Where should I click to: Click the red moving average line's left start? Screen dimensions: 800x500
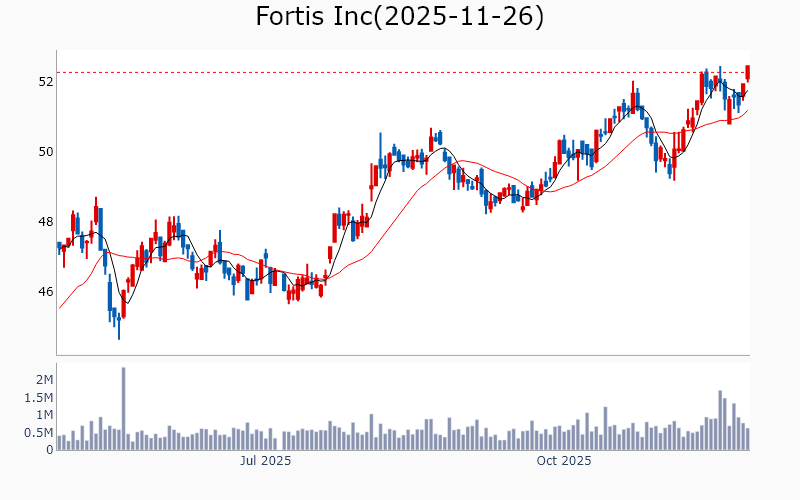coord(60,307)
